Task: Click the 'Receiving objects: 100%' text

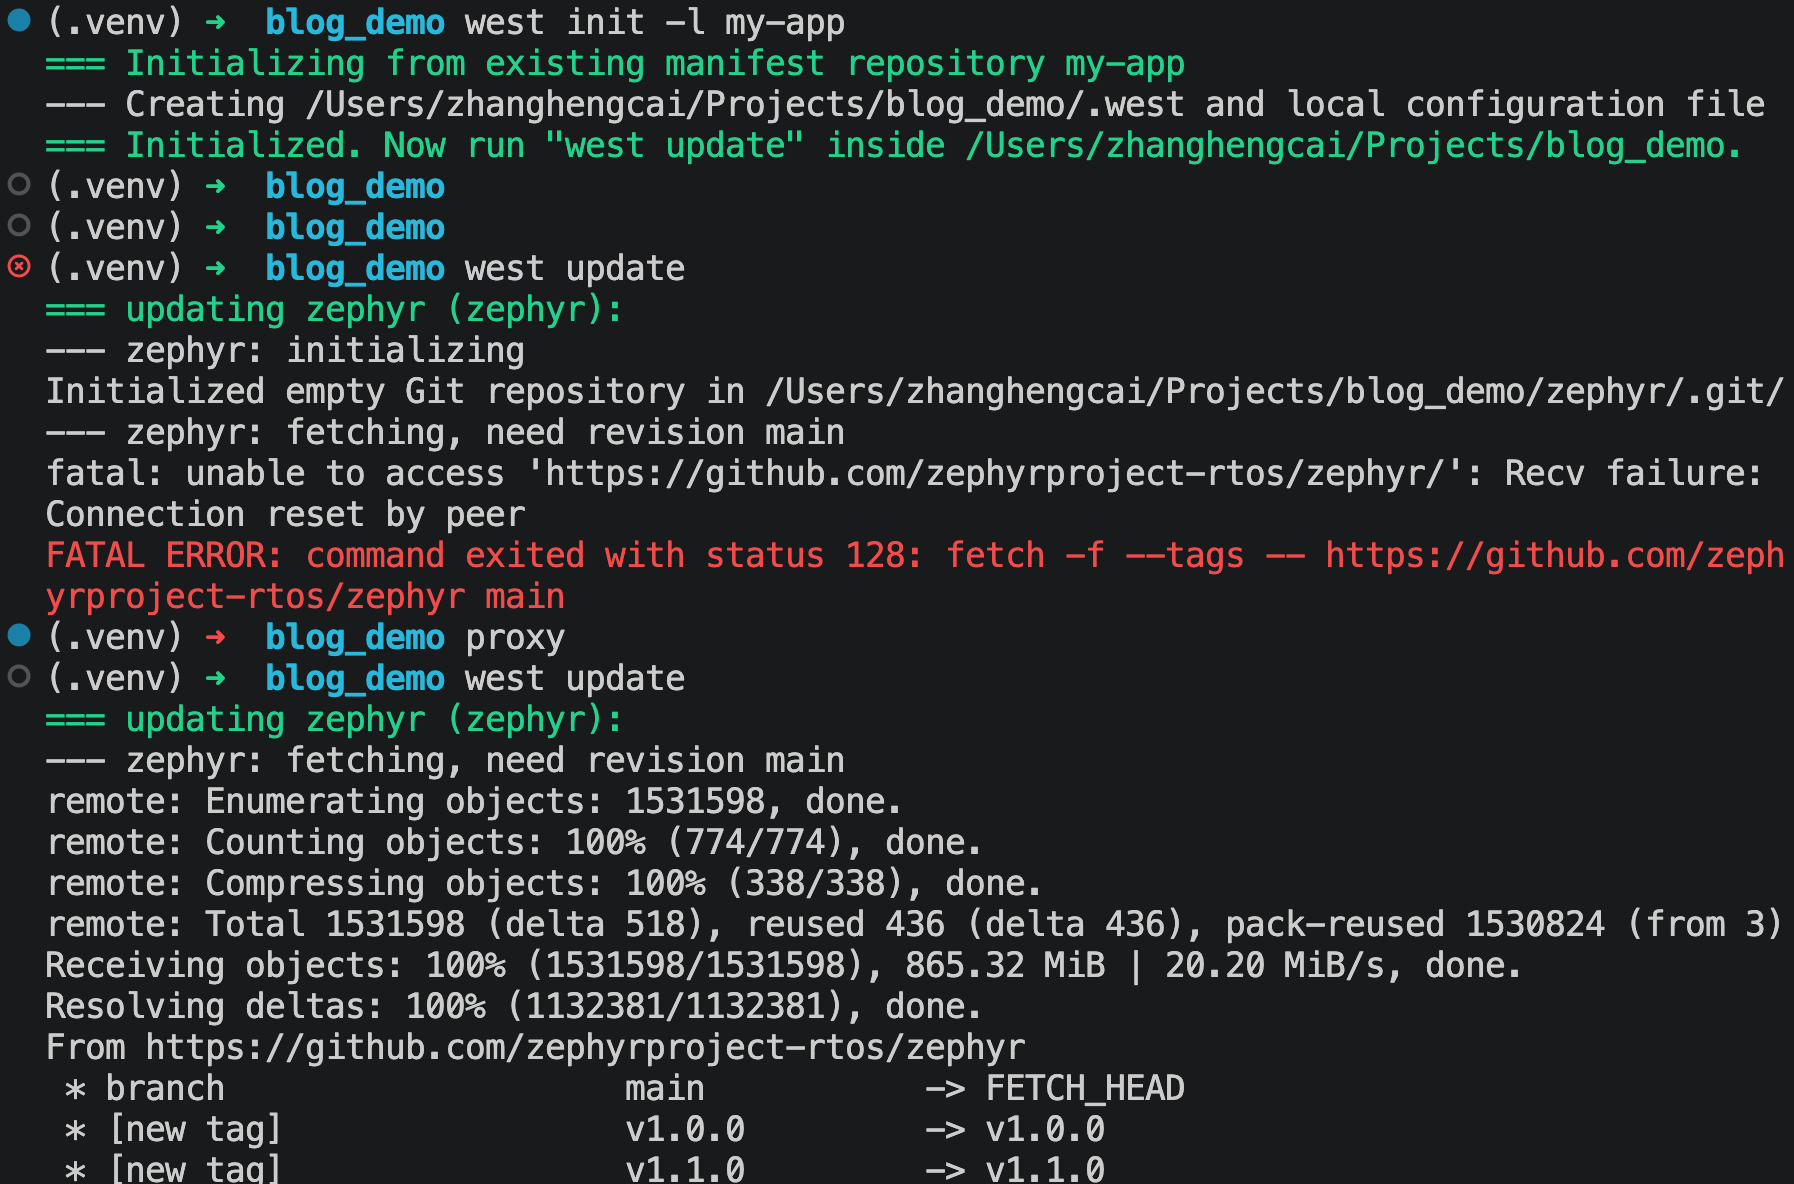Action: pos(275,965)
